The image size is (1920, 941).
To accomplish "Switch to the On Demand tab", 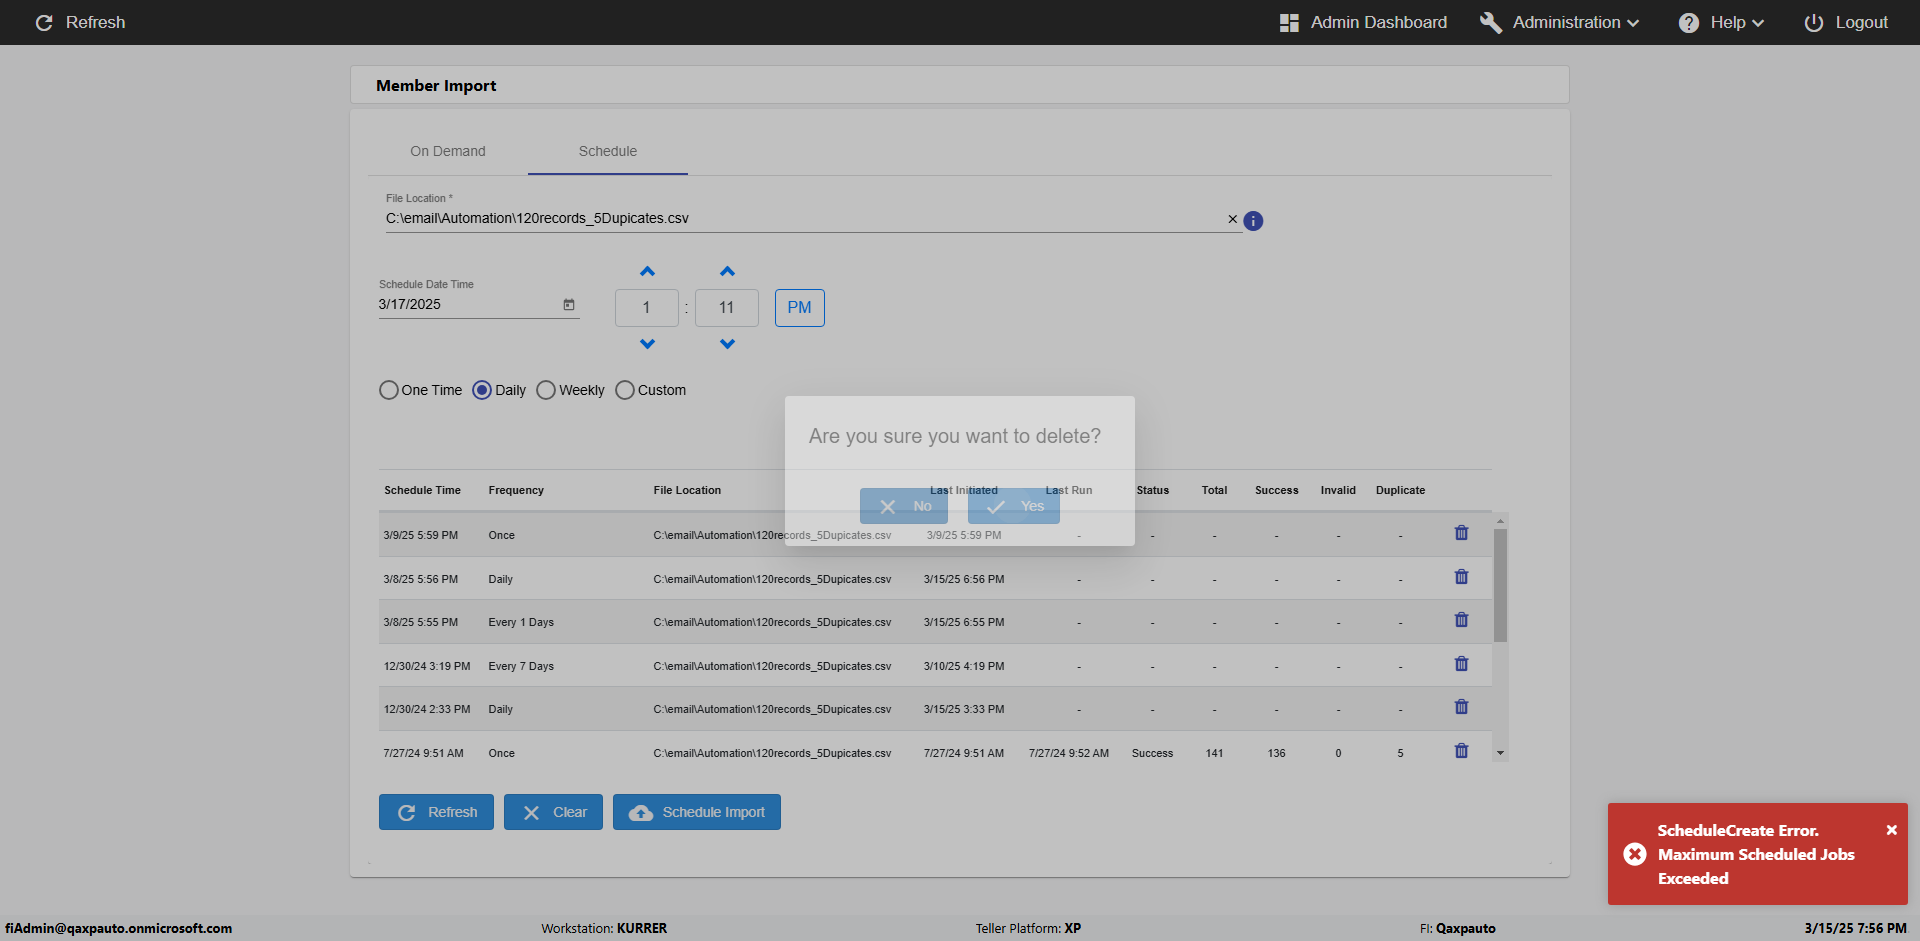I will pos(447,151).
